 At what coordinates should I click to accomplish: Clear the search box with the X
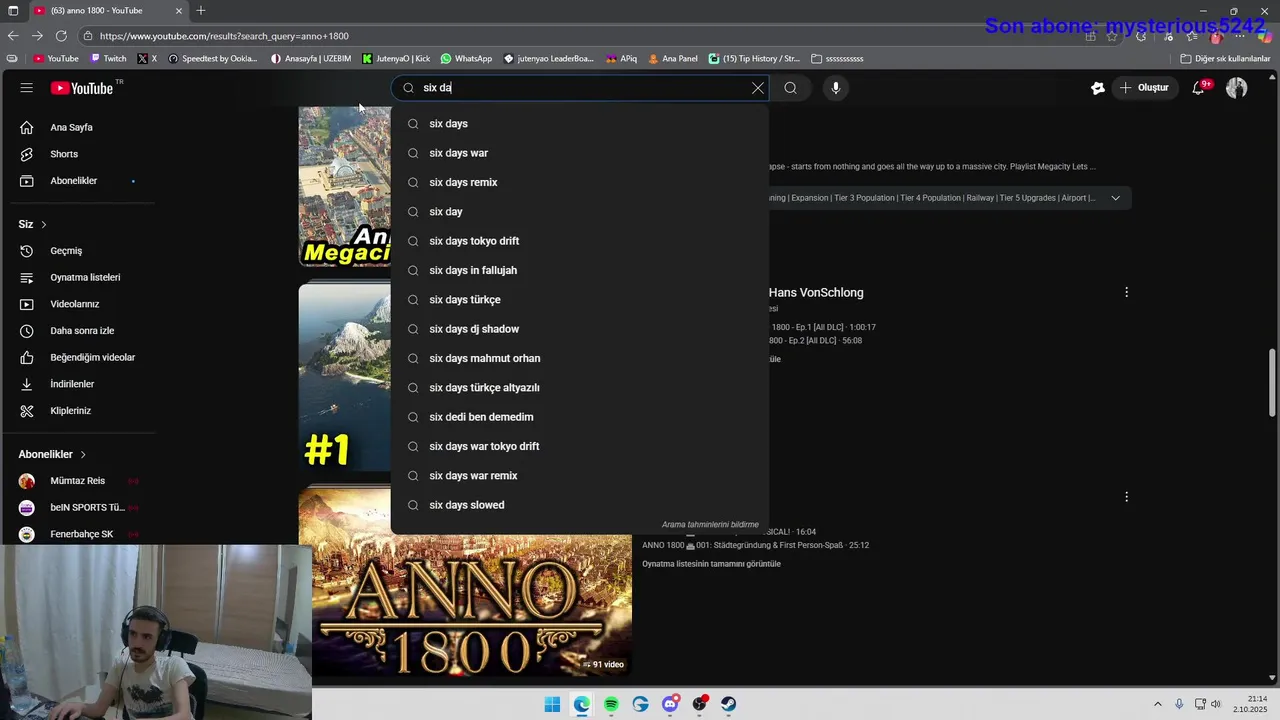pyautogui.click(x=758, y=88)
